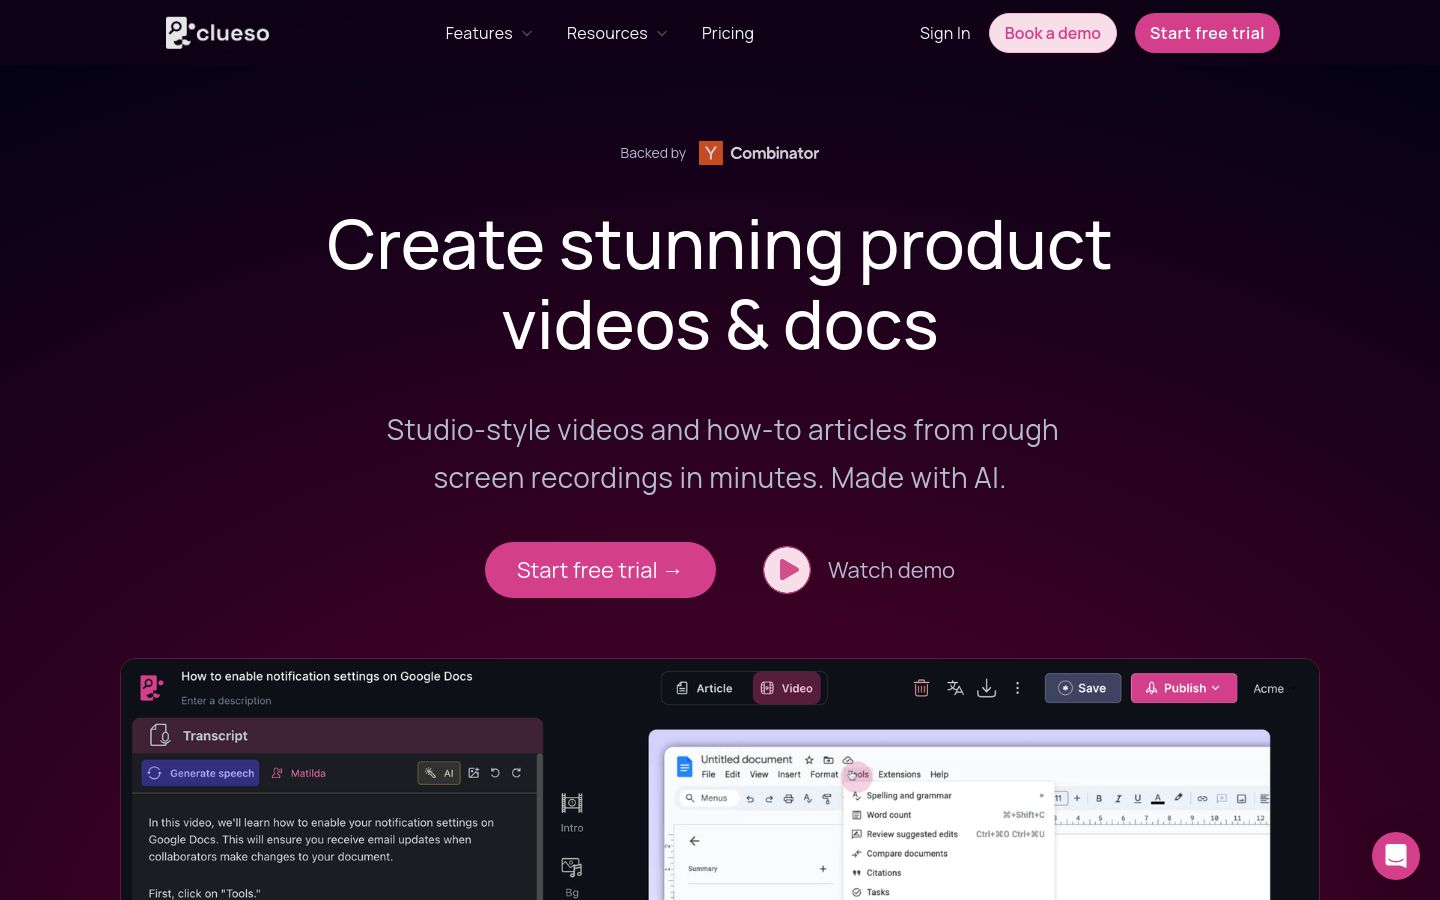Click the Book a demo button
The width and height of the screenshot is (1440, 900).
[x=1052, y=33]
